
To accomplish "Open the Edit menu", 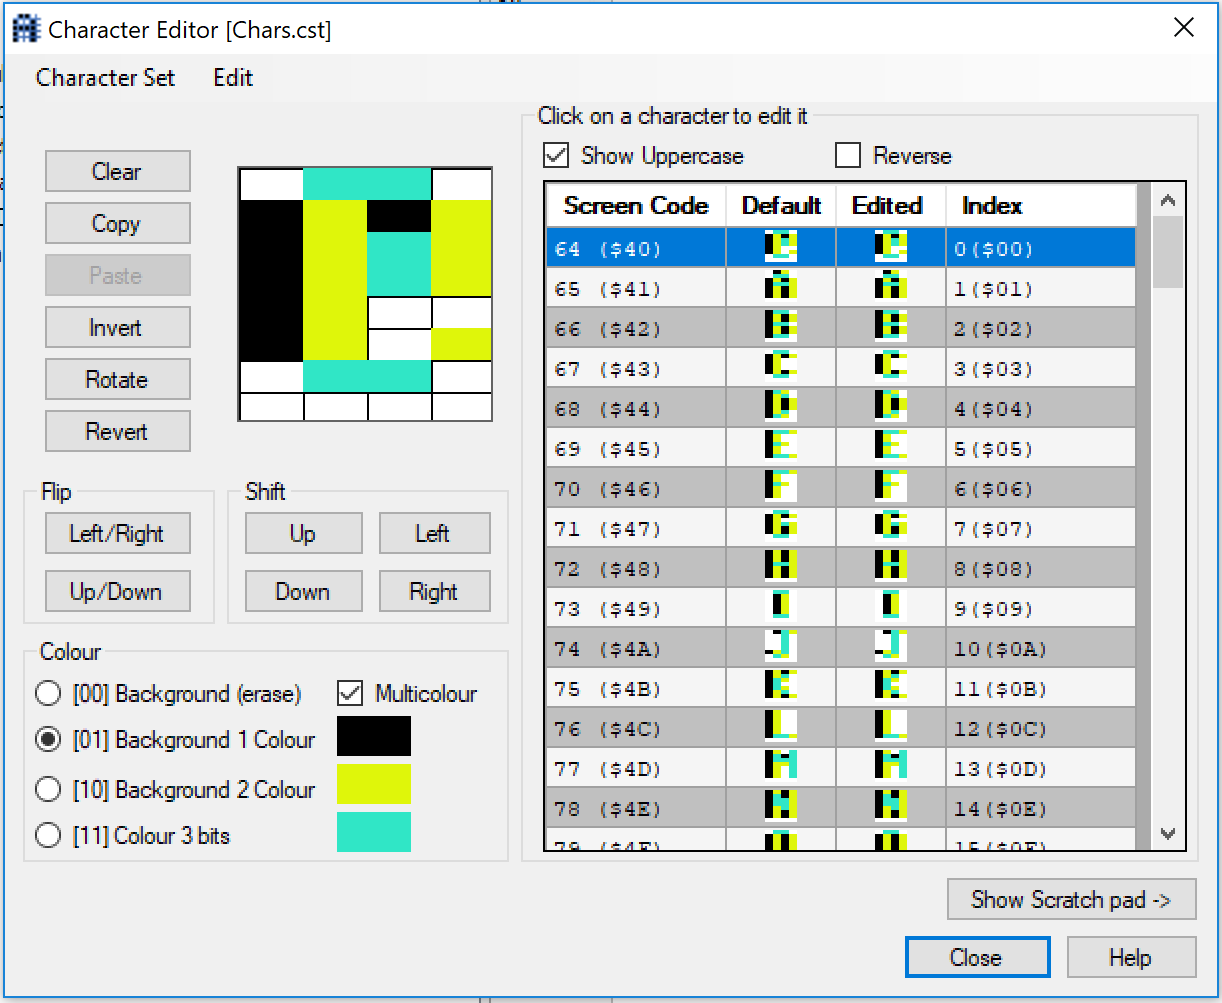I will (233, 78).
